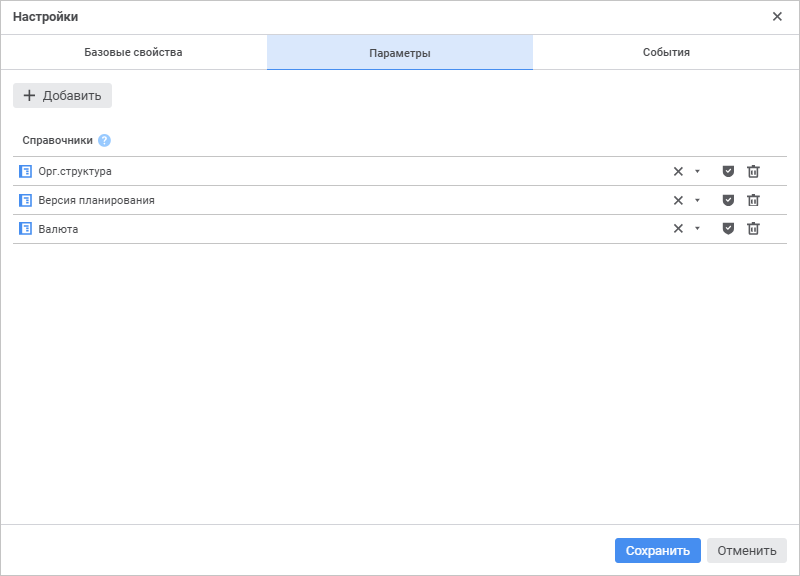Viewport: 800px width, 576px height.
Task: Clear the value in the Версия планирования row
Action: [678, 200]
